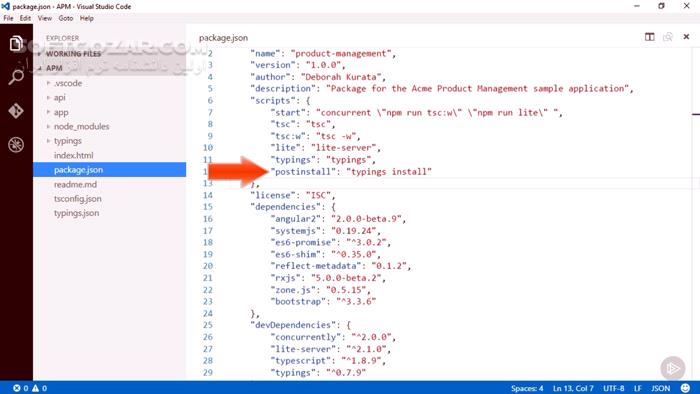Viewport: 700px width, 394px height.
Task: Select package.json in the explorer
Action: click(109, 170)
